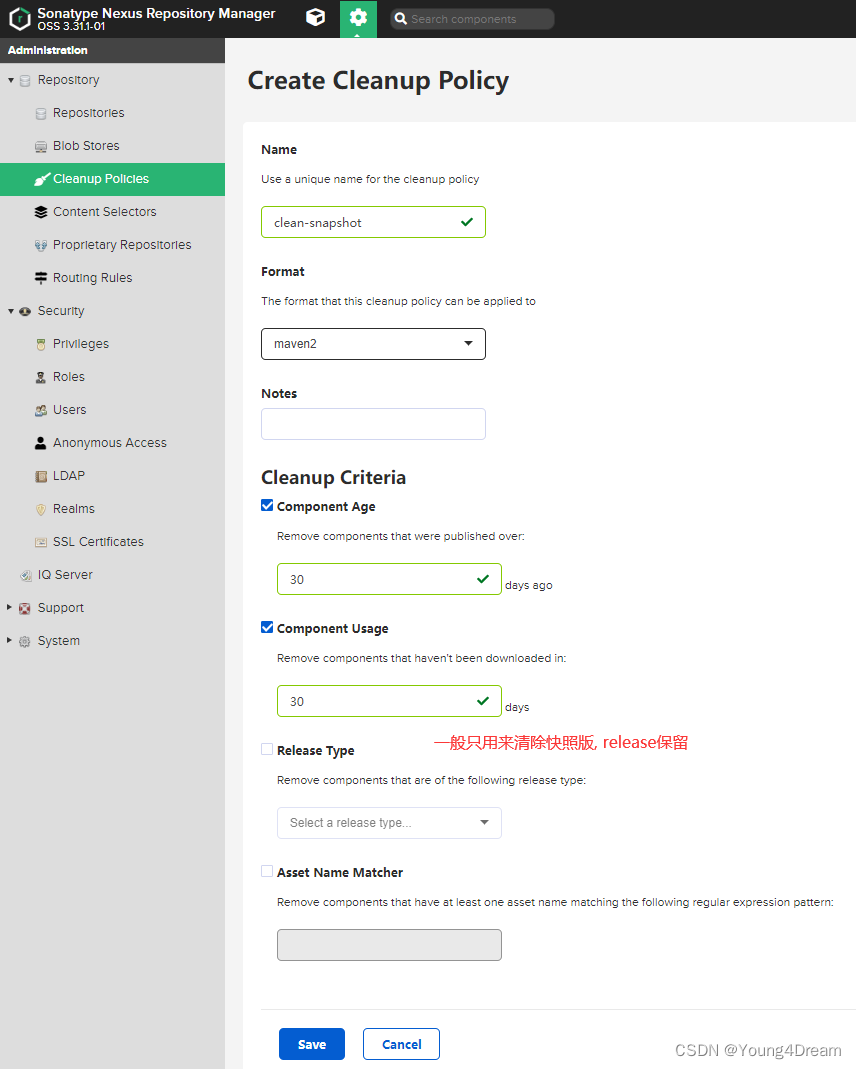The image size is (856, 1069).
Task: Open the Select a release type dropdown
Action: [389, 823]
